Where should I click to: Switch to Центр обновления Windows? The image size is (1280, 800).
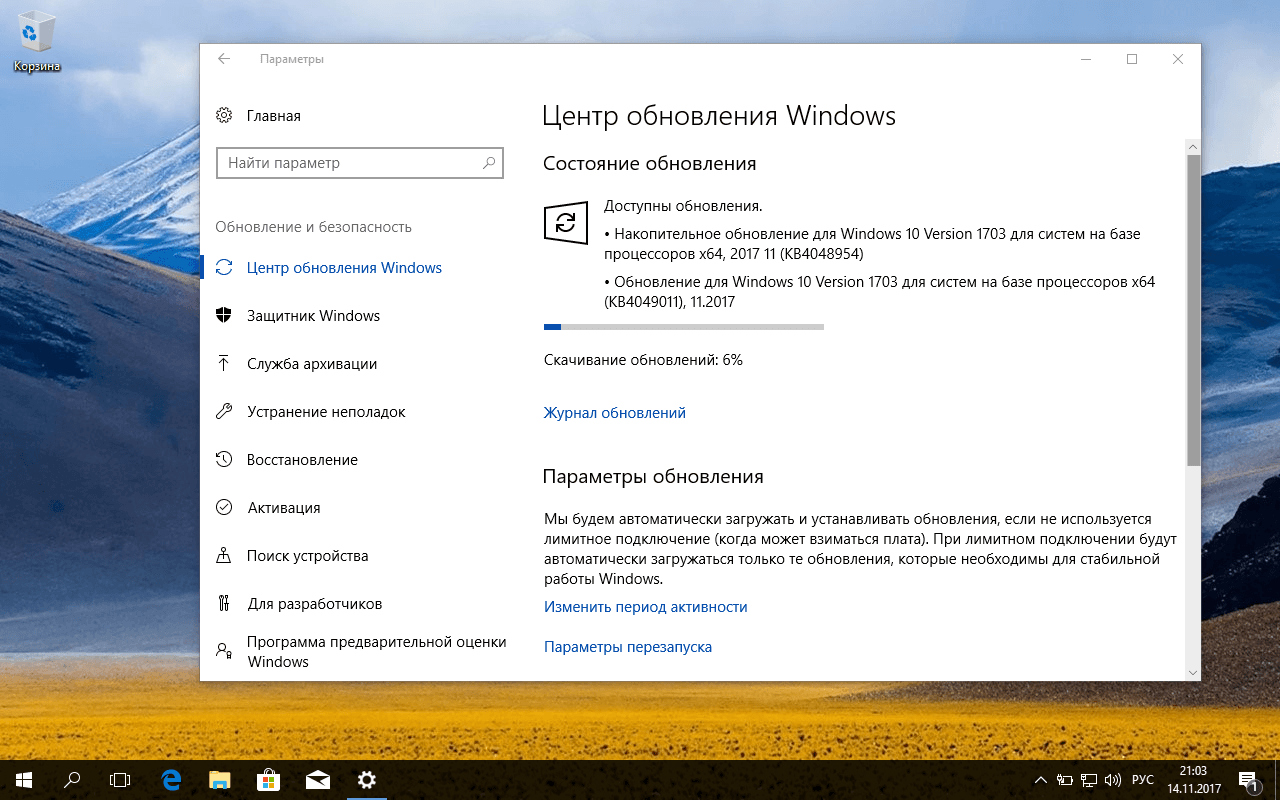point(342,267)
